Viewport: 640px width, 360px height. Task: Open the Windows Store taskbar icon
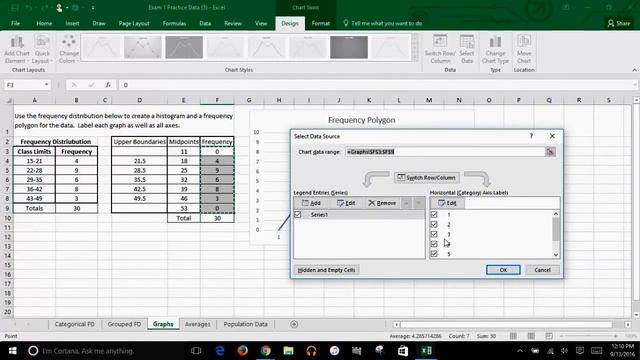coord(403,351)
